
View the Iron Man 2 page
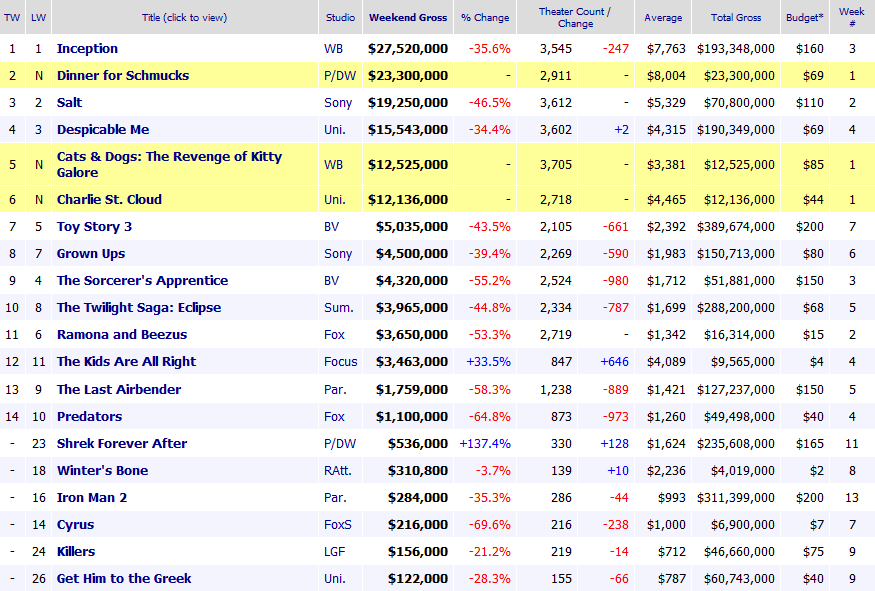tap(92, 498)
